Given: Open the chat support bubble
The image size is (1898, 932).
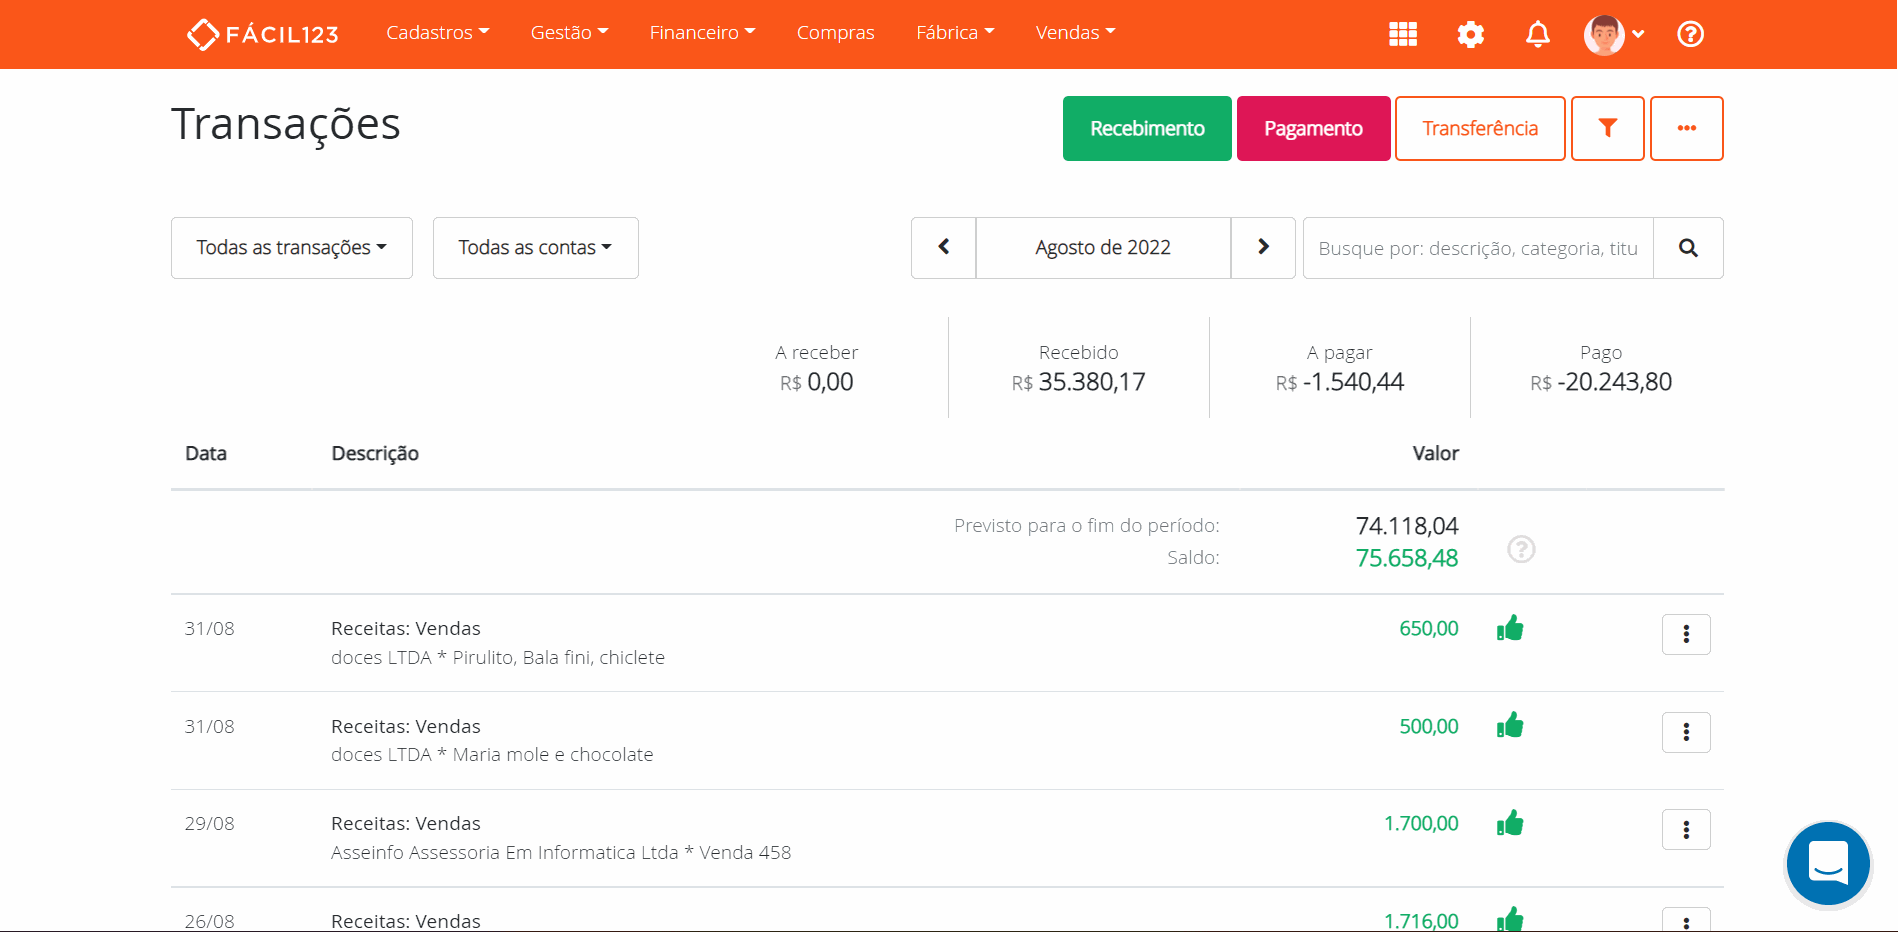Looking at the screenshot, I should [1828, 863].
